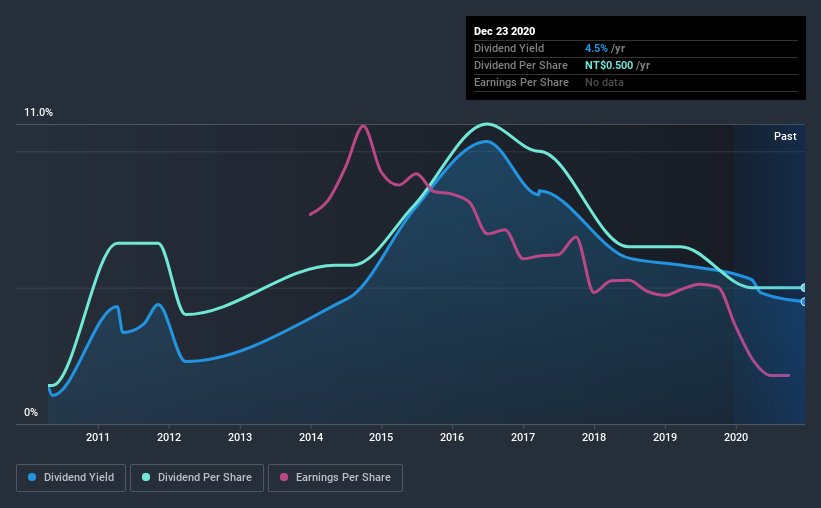
Task: Click the tooltip Dividend Yield row label
Action: click(x=509, y=48)
